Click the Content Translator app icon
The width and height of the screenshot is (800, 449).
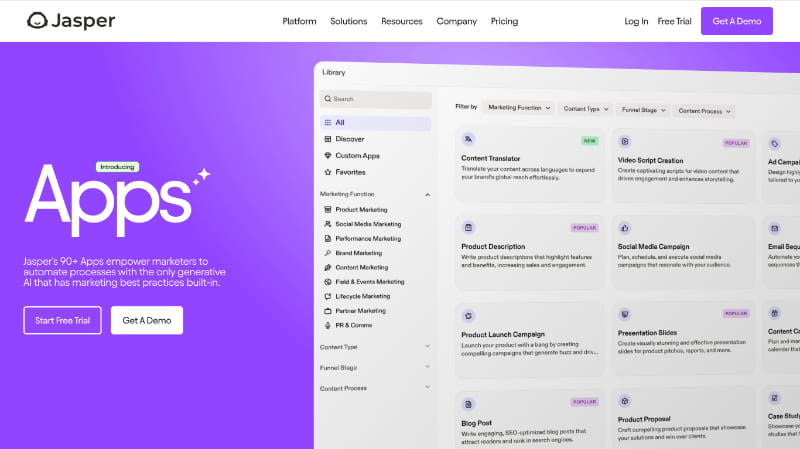click(468, 140)
